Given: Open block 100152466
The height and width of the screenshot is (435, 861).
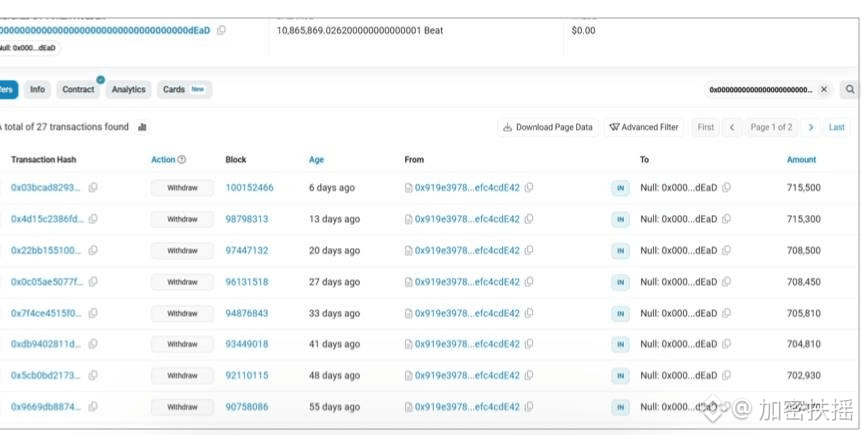Looking at the screenshot, I should coord(249,188).
